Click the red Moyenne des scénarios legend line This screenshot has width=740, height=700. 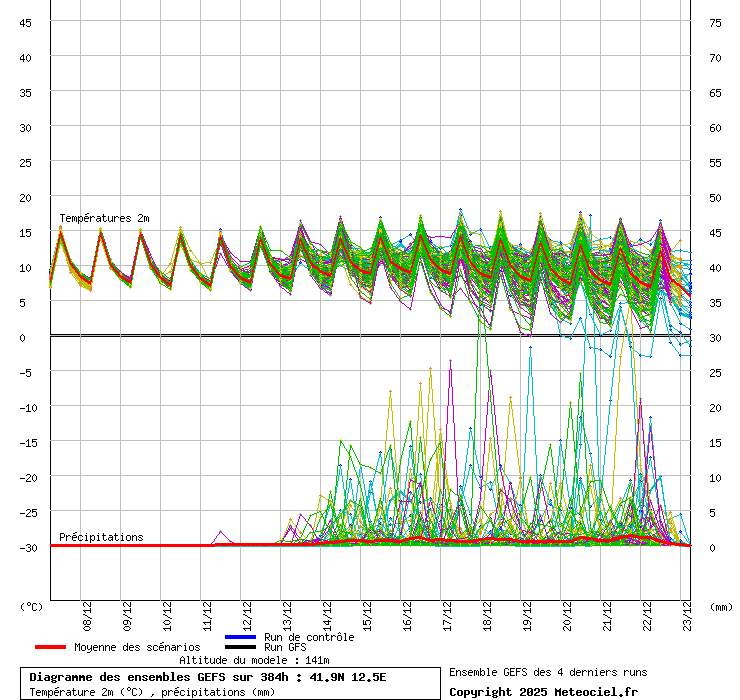pyautogui.click(x=50, y=647)
